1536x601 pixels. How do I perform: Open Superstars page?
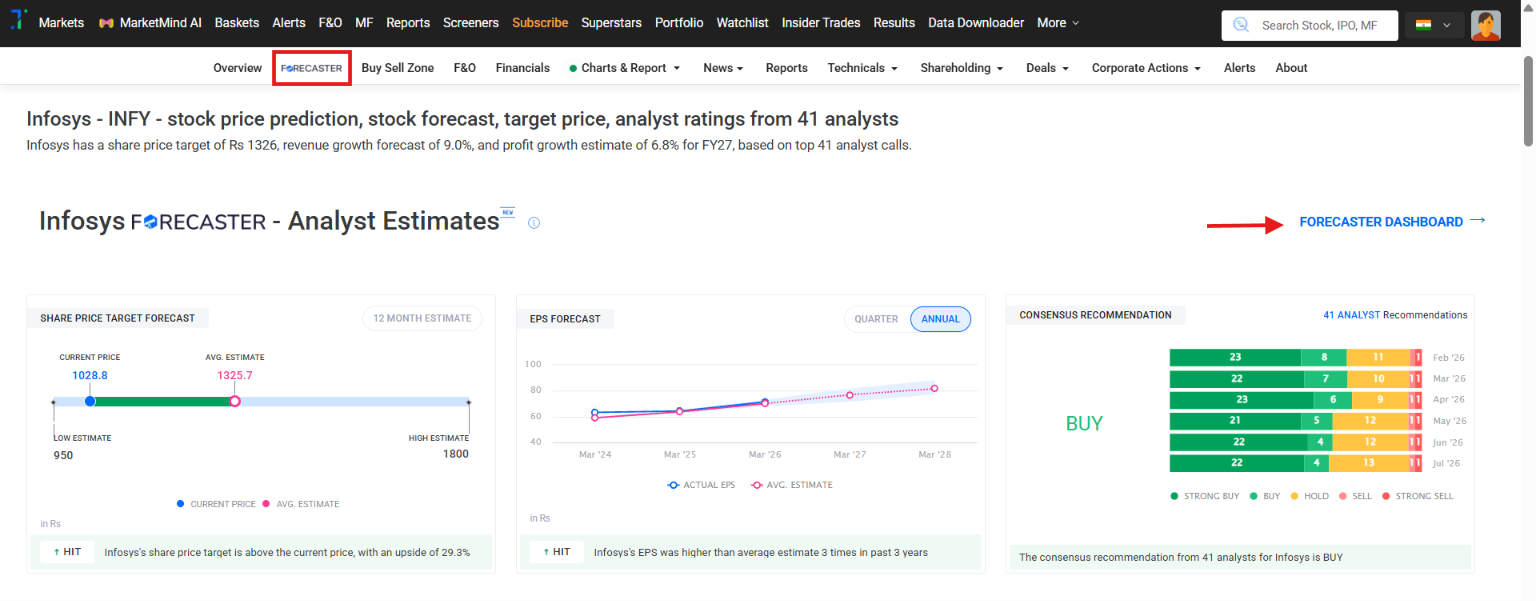[611, 22]
